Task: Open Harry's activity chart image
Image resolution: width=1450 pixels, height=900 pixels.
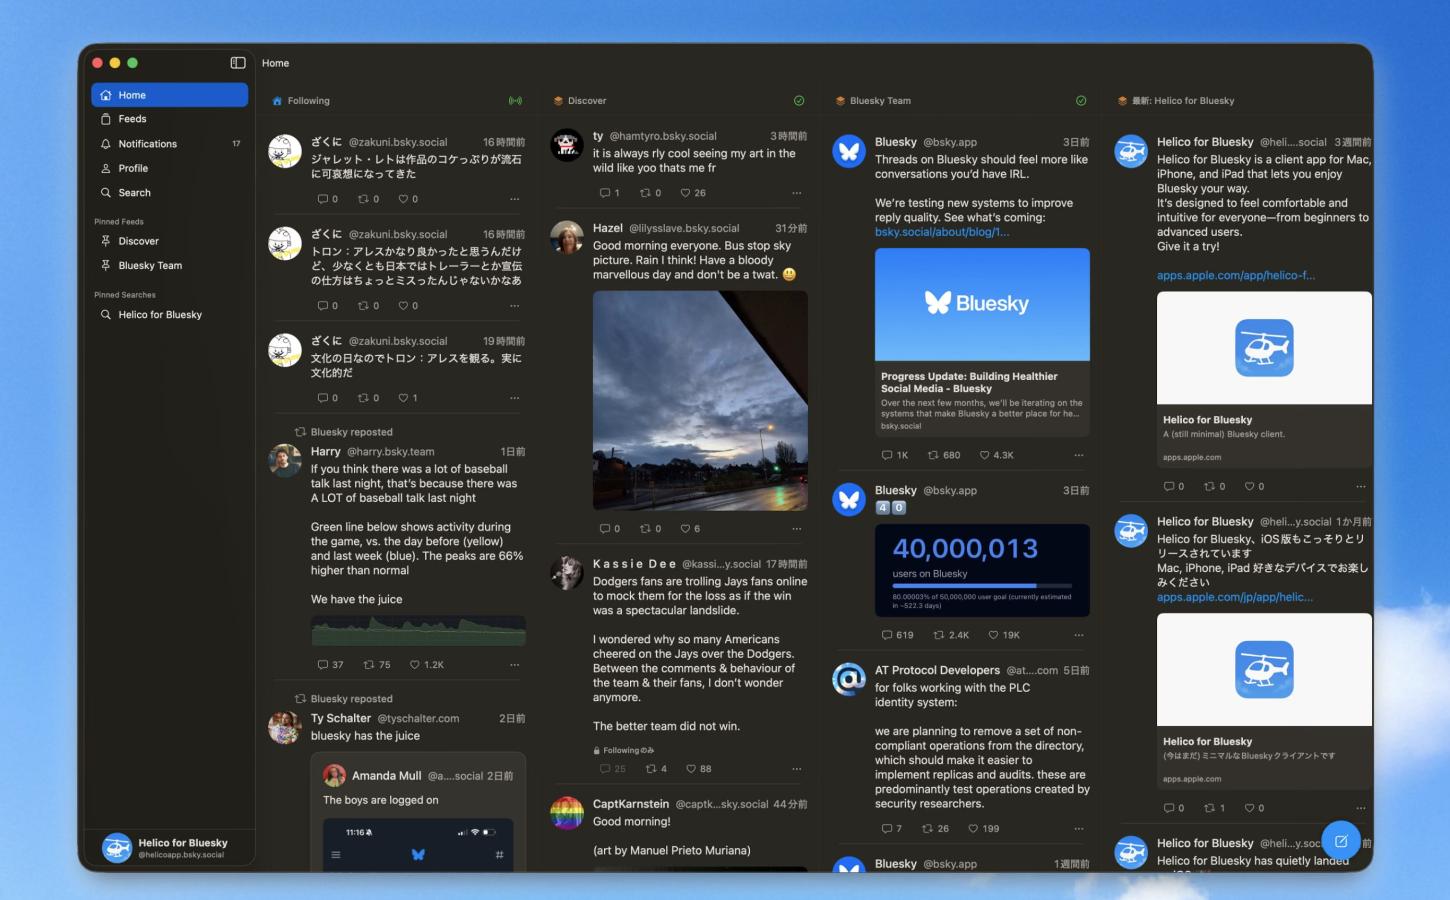Action: pos(418,631)
